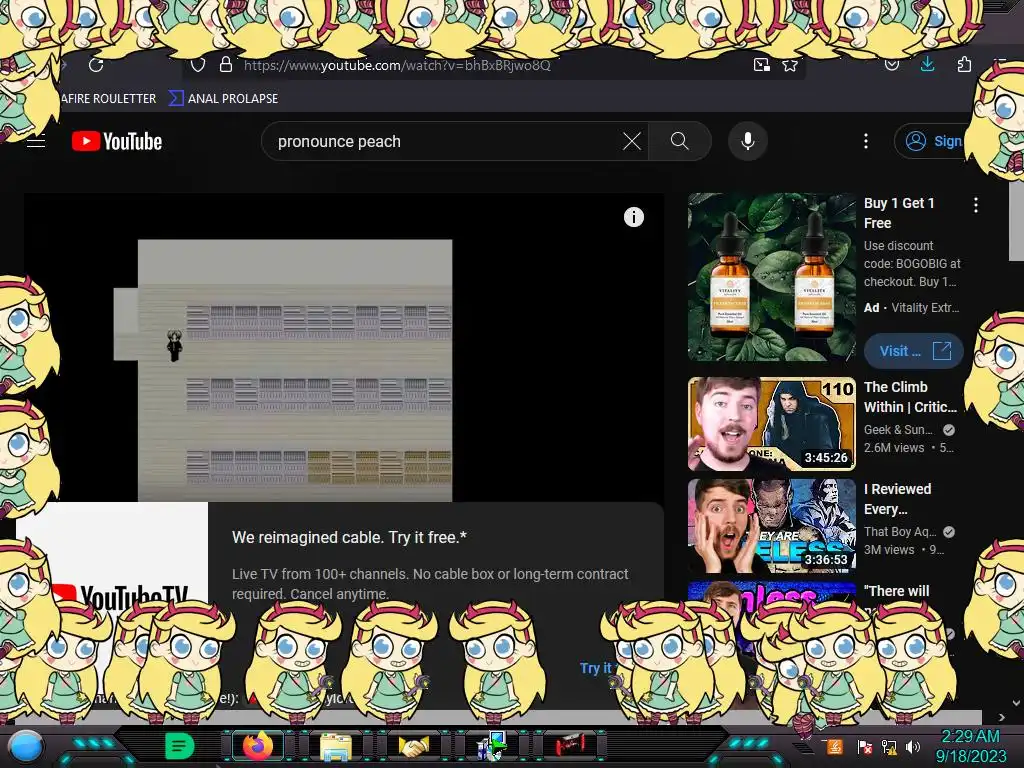1024x768 pixels.
Task: Open the Pocket save icon
Action: (891, 64)
